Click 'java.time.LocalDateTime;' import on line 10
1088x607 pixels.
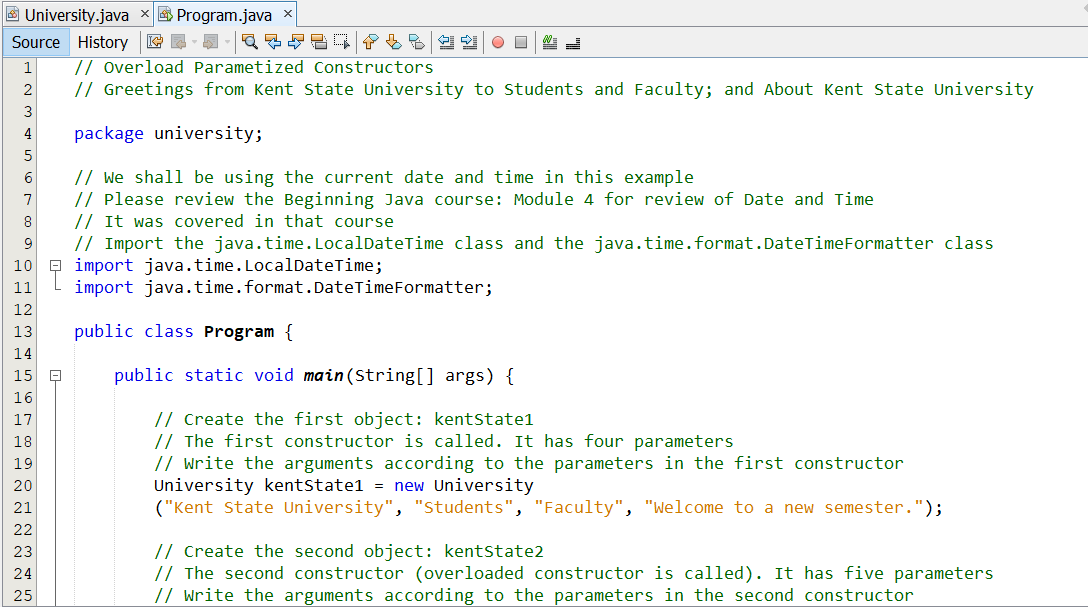click(x=264, y=265)
